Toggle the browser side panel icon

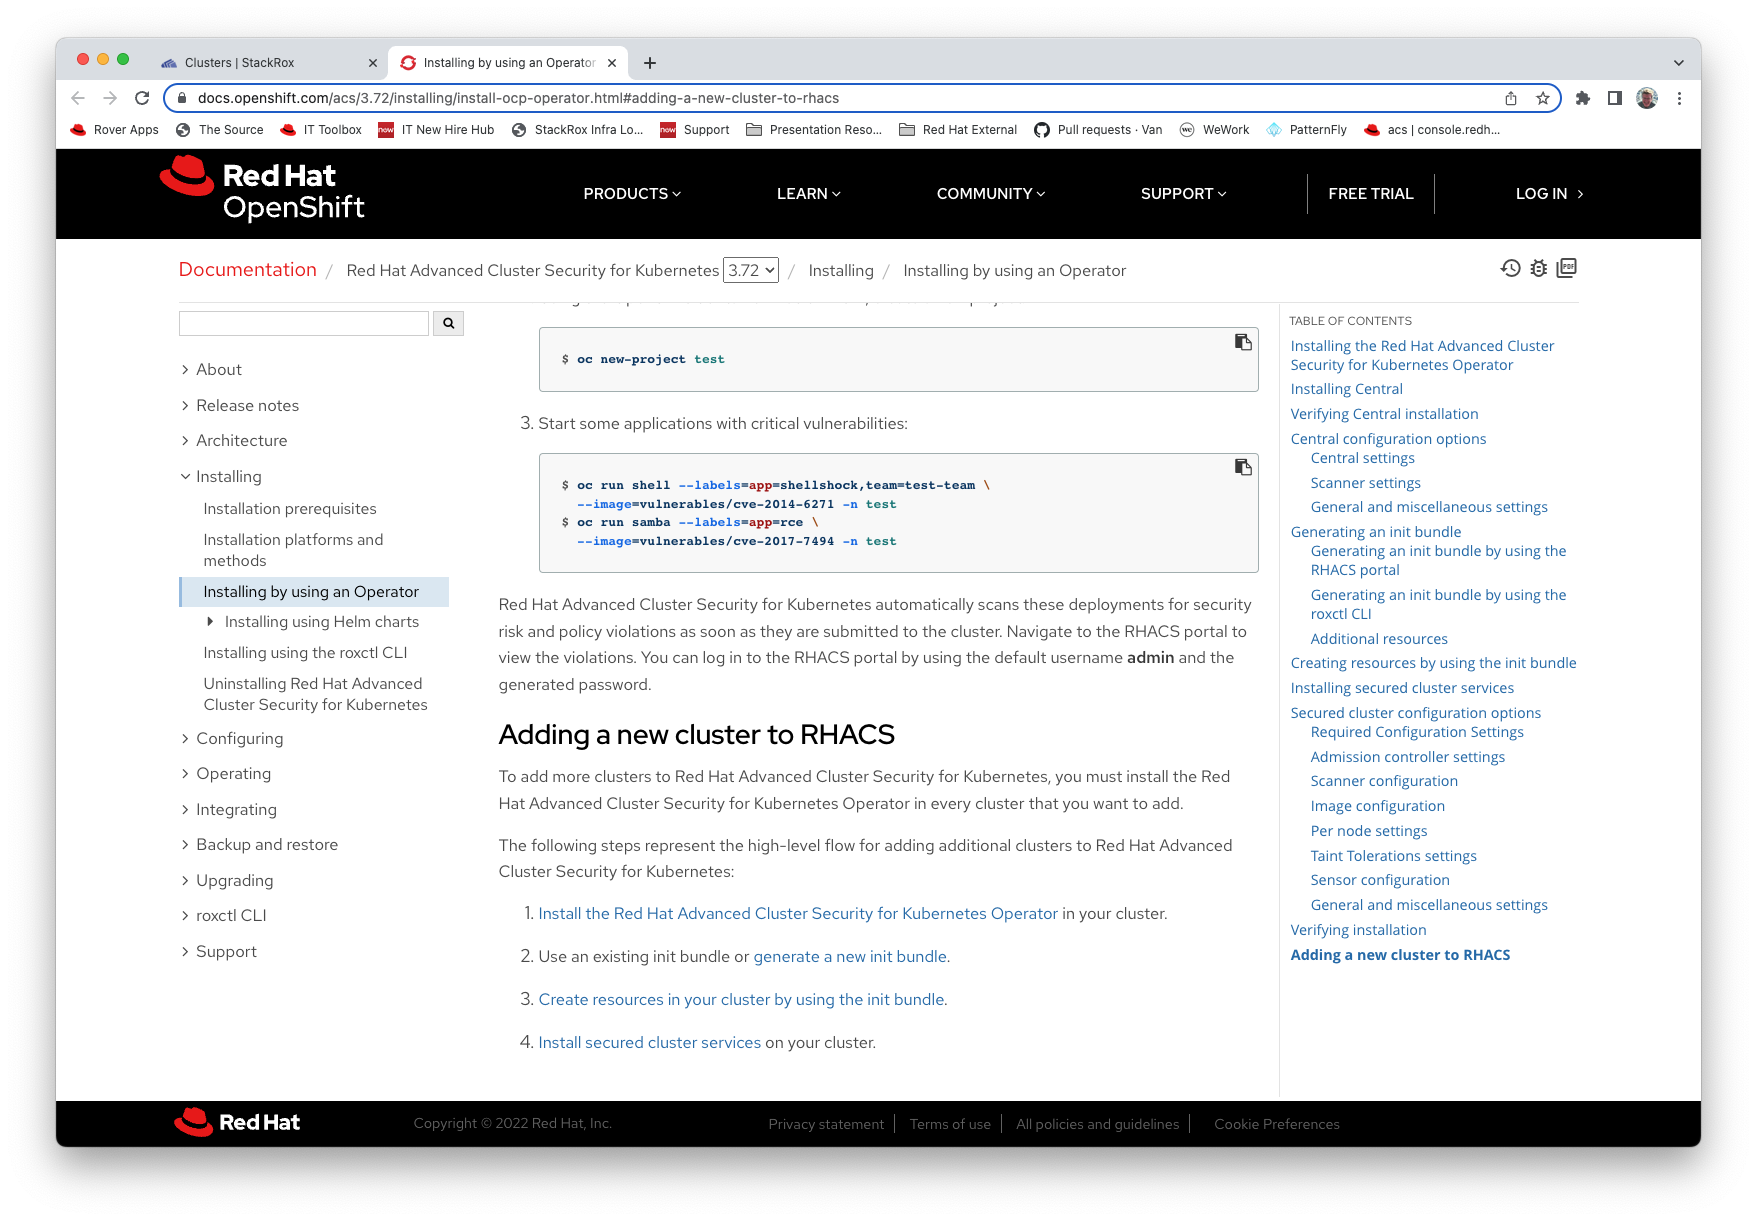tap(1614, 98)
